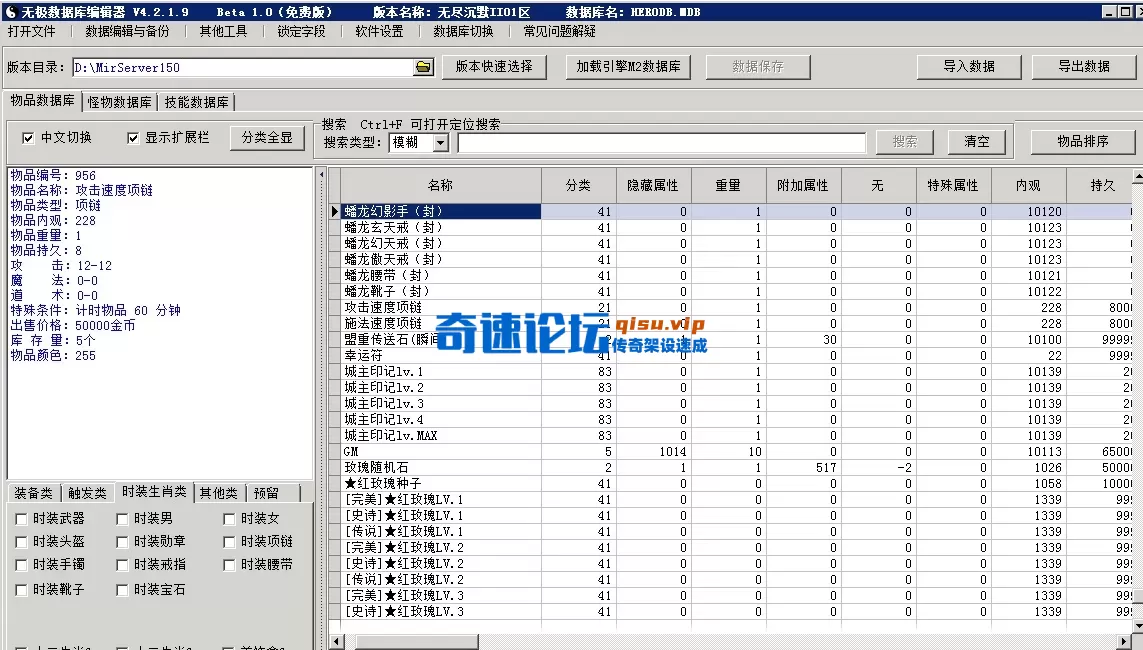Open the 锁定字段 menu
The height and width of the screenshot is (650, 1143).
click(x=301, y=31)
